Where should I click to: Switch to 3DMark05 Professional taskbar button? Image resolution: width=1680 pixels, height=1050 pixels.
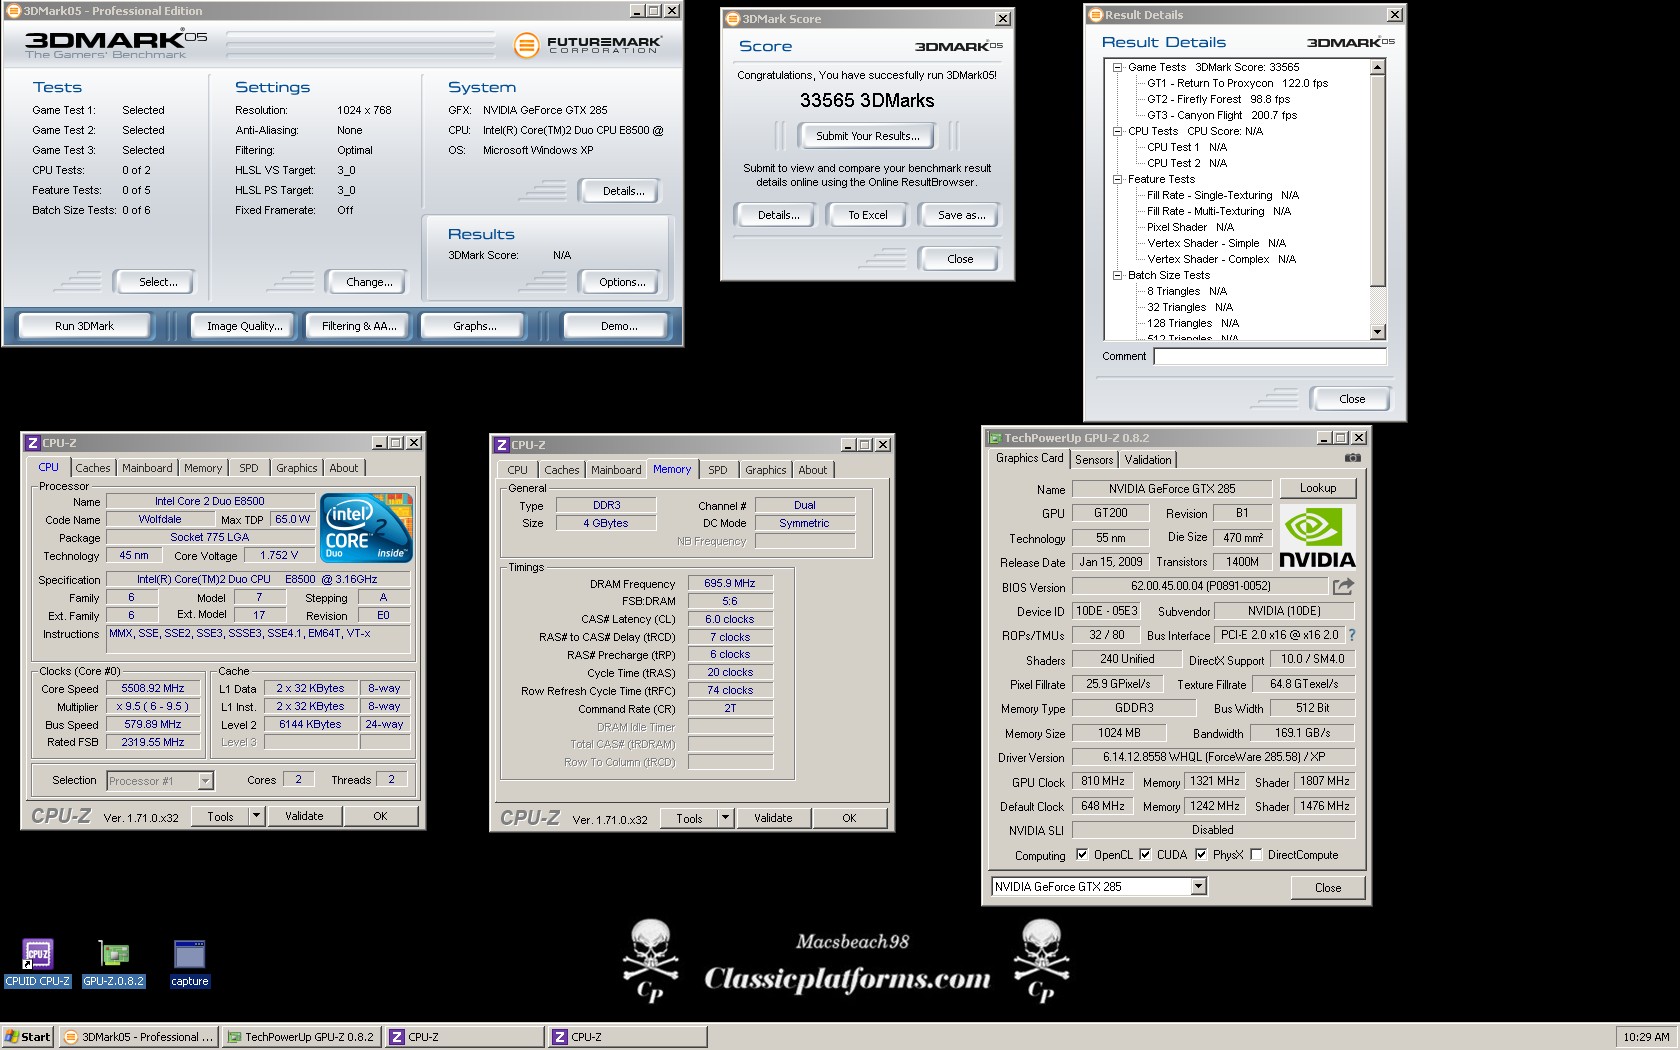point(138,1037)
